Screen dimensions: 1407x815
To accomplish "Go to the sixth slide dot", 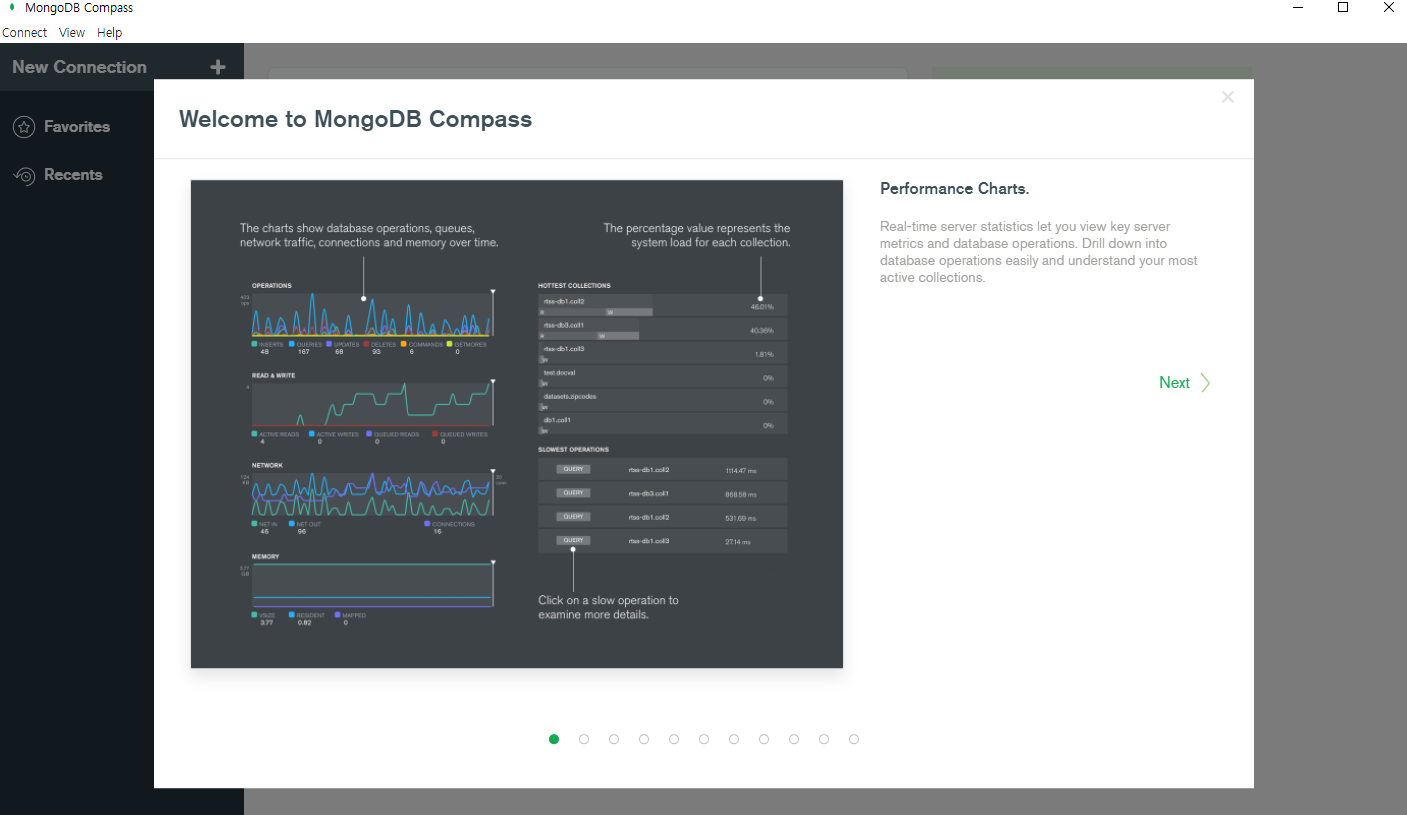I will coord(704,739).
